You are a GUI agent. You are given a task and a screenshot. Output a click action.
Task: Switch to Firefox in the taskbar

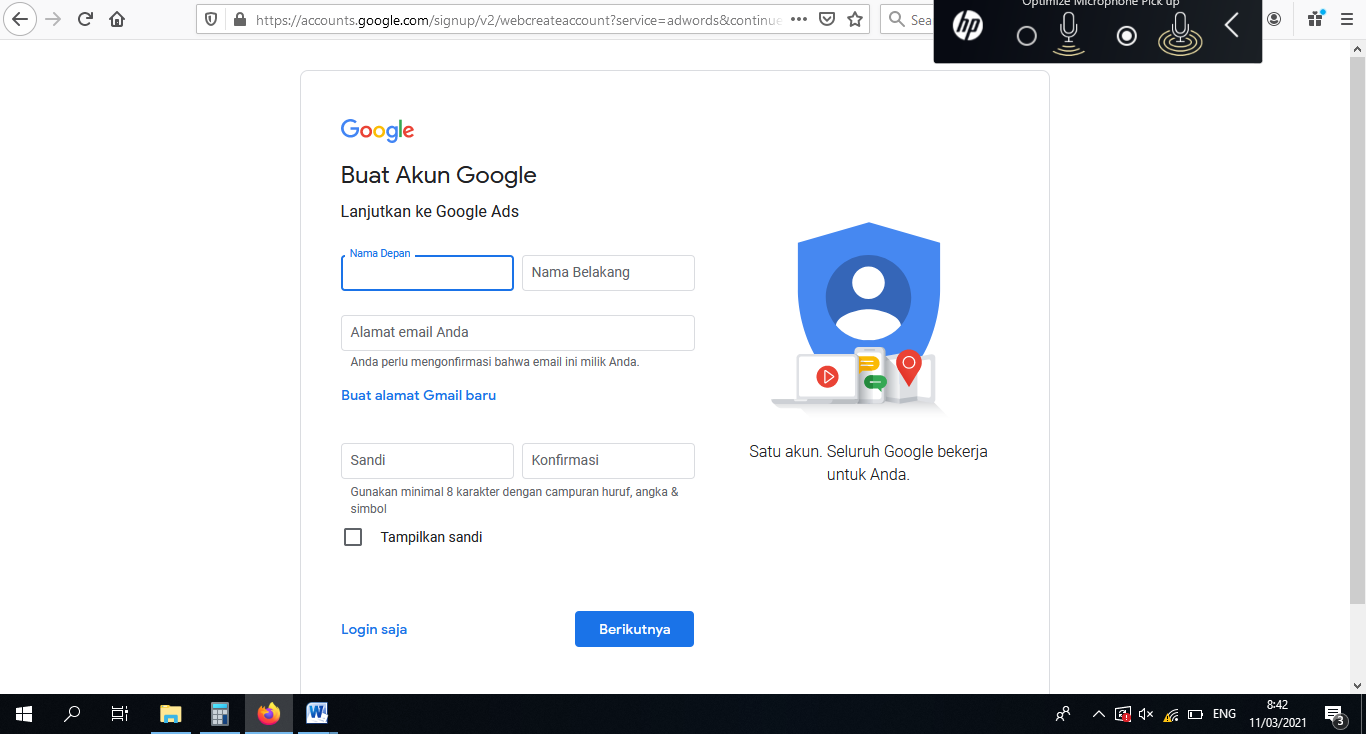(268, 714)
